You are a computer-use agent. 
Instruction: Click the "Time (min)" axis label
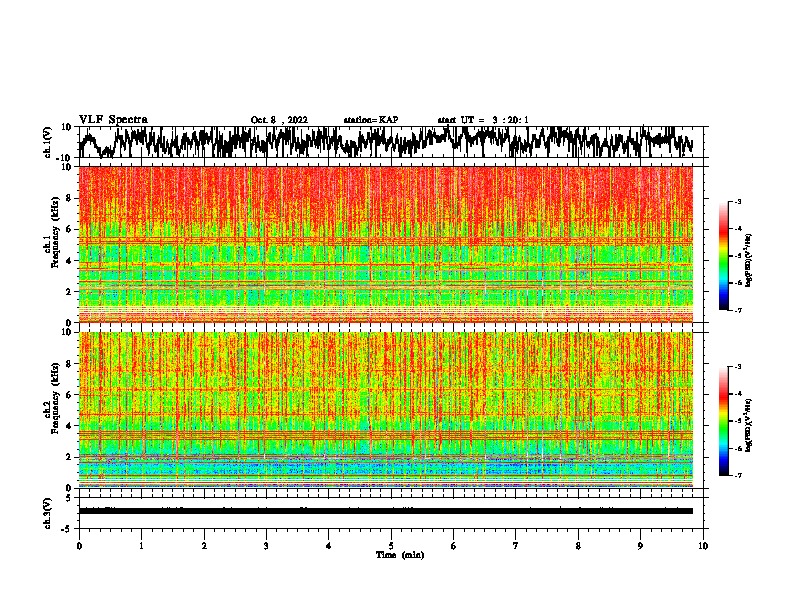tap(400, 555)
